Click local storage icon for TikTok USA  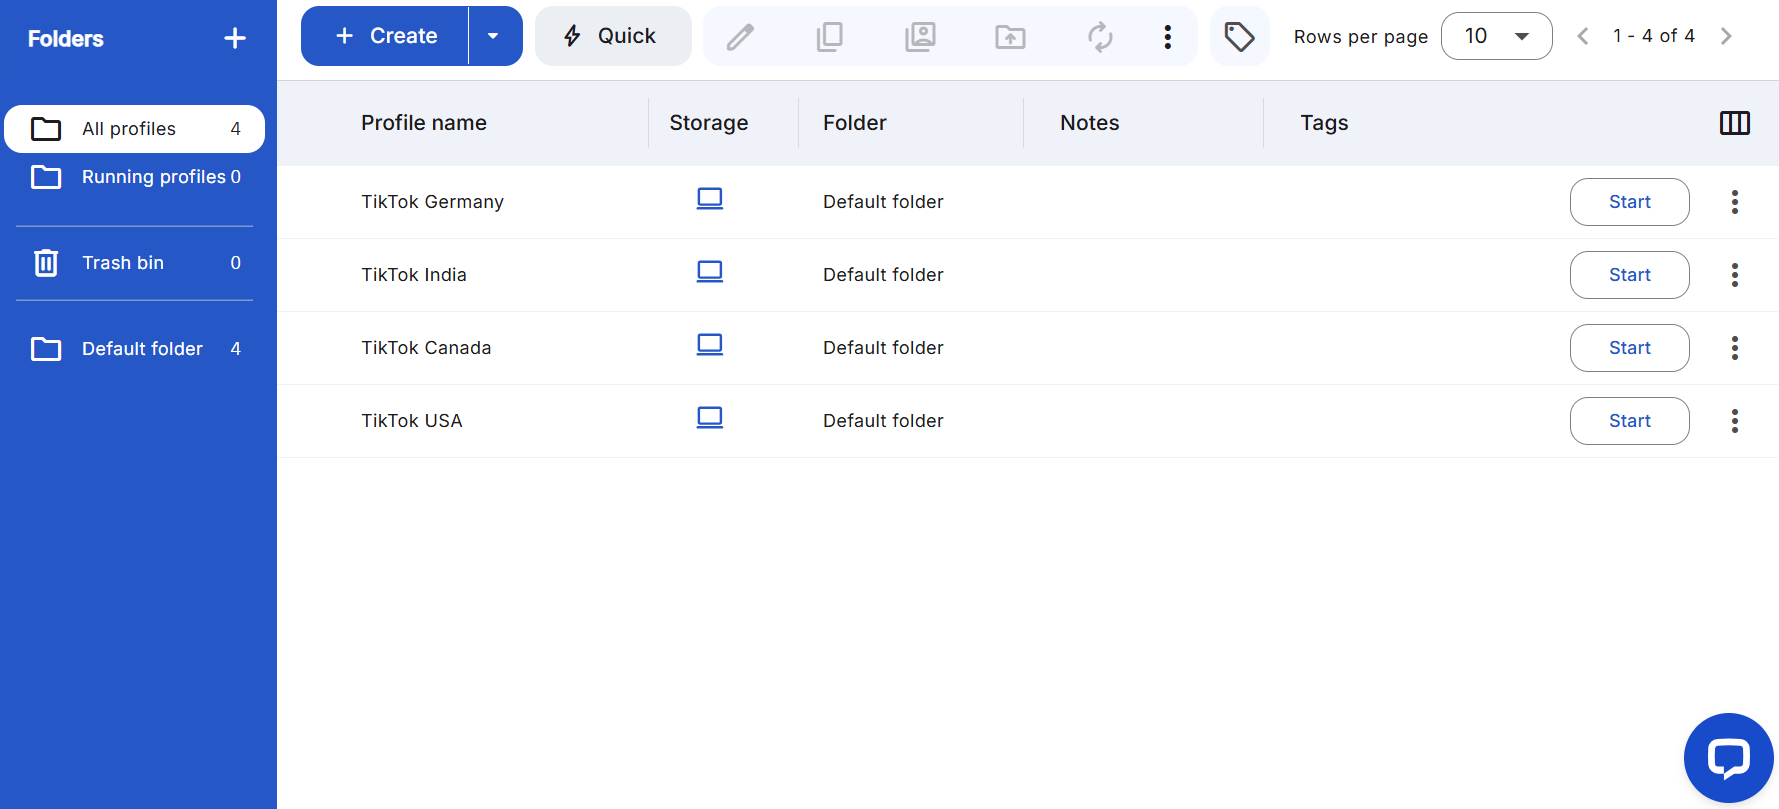coord(710,418)
